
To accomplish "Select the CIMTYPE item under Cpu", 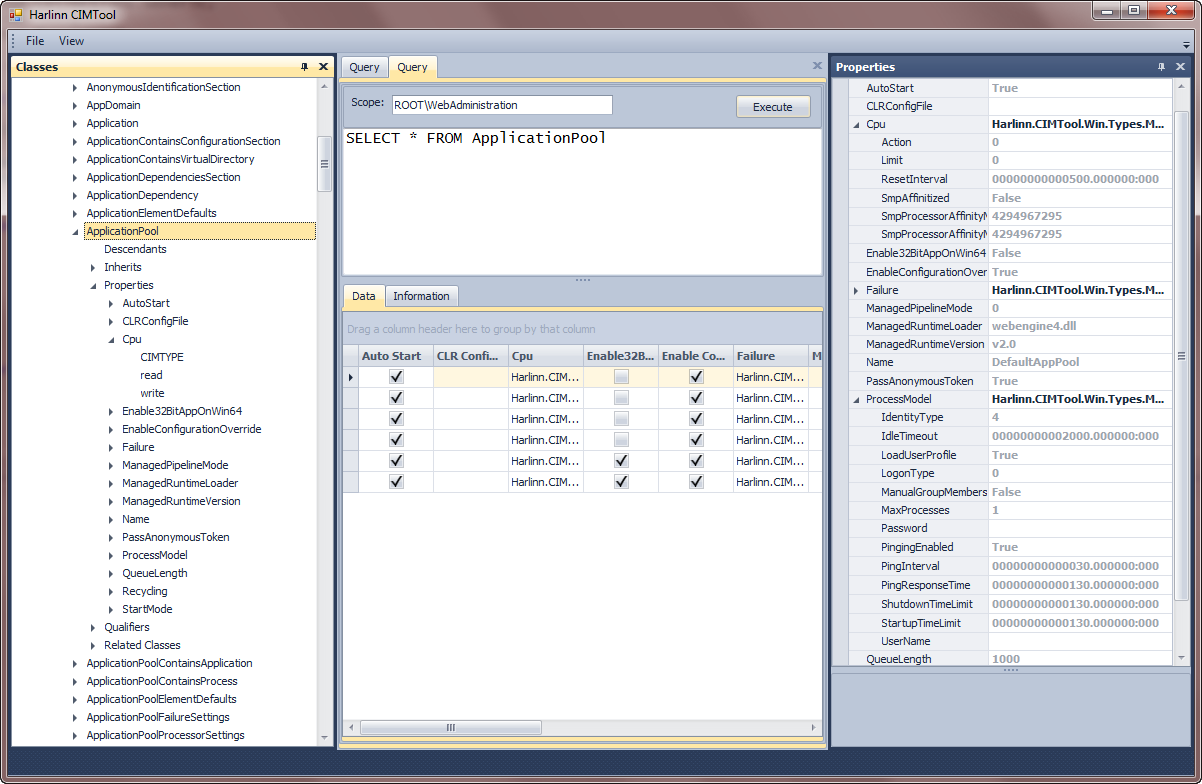I will click(x=162, y=357).
